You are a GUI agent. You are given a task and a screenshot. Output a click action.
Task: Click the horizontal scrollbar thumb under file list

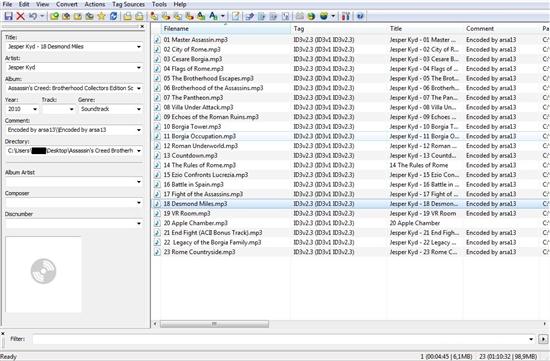pos(214,324)
